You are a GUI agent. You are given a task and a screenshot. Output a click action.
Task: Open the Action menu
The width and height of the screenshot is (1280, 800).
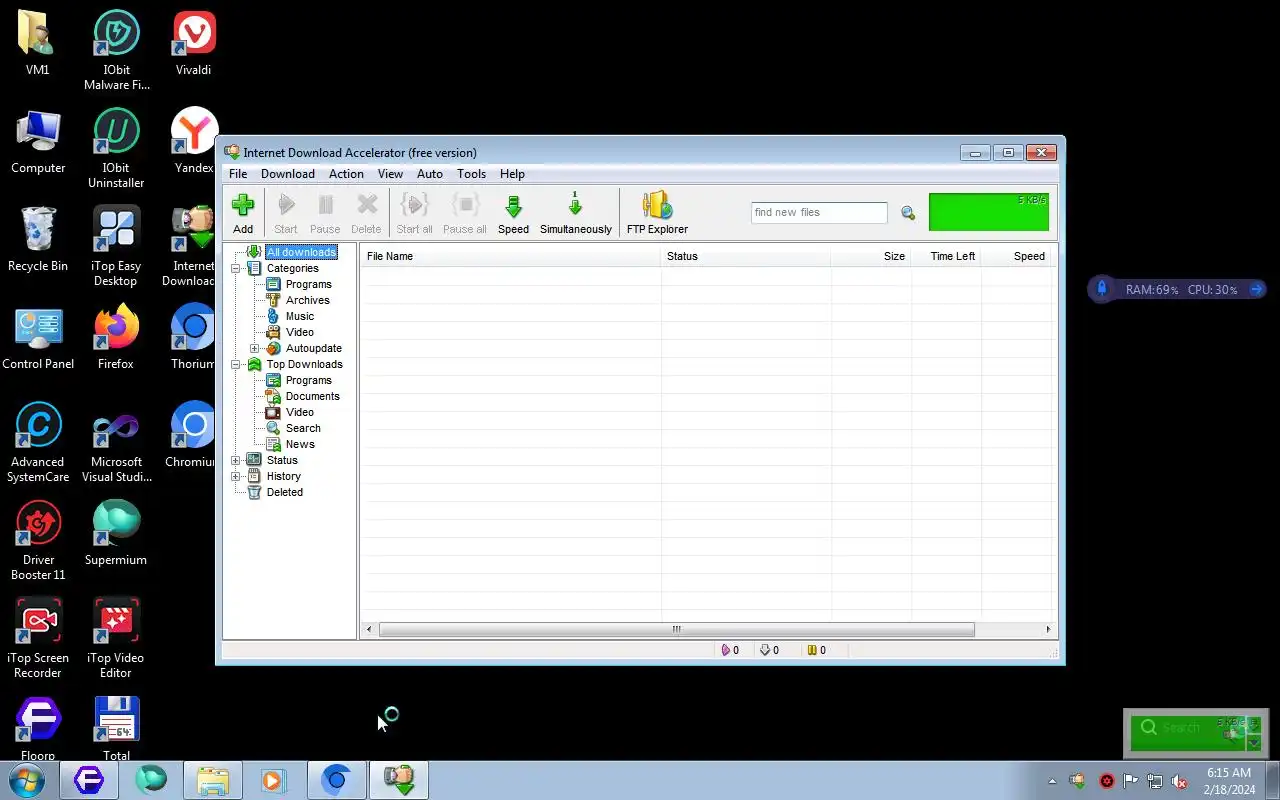346,174
